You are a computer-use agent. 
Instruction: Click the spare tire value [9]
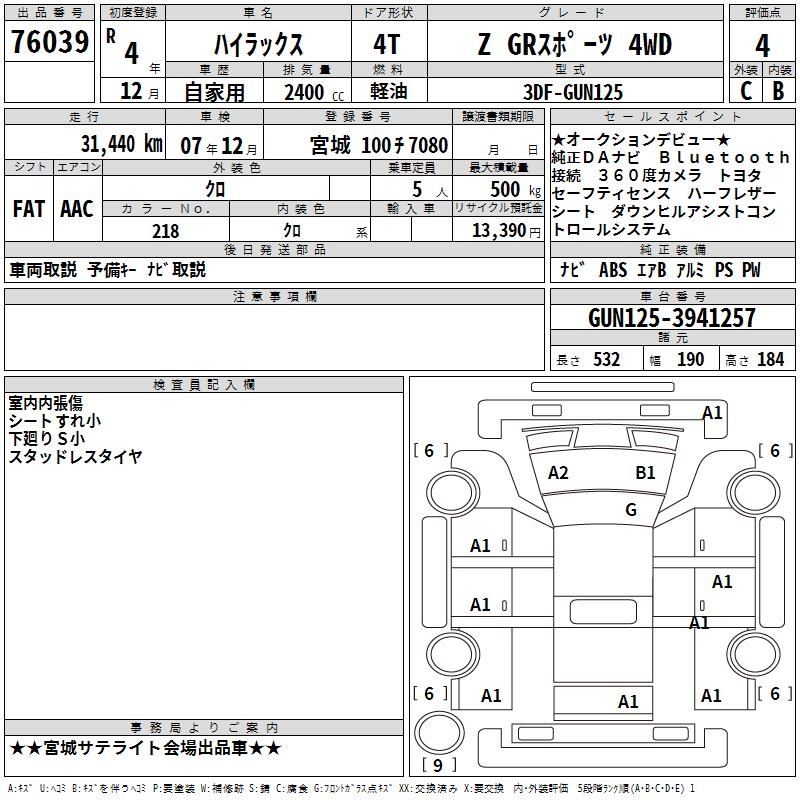point(439,765)
